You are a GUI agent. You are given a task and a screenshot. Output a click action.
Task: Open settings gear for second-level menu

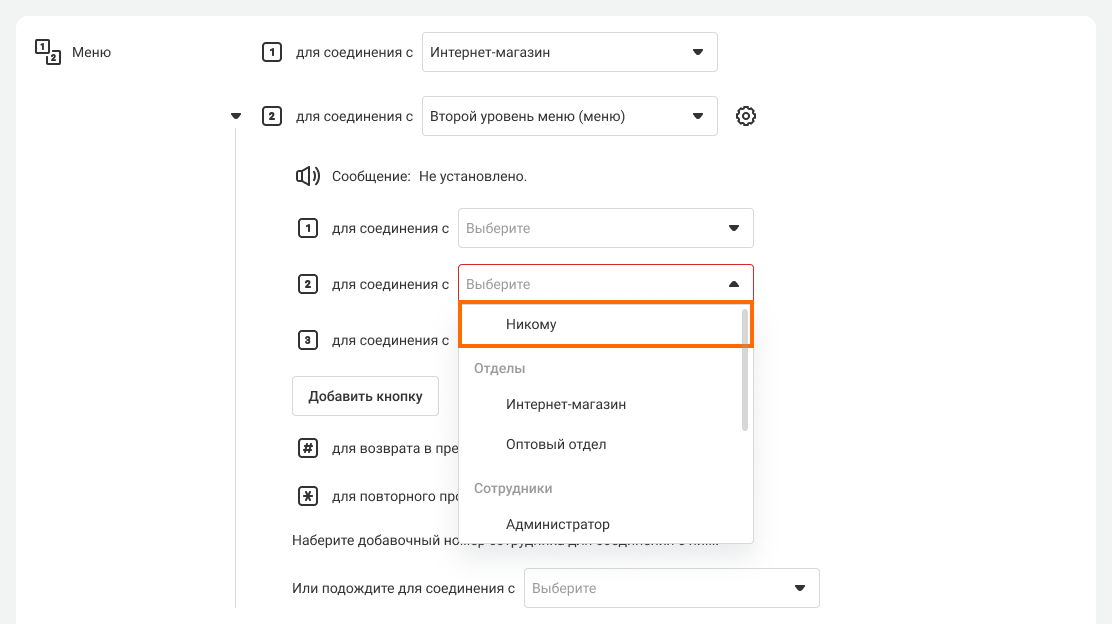click(x=745, y=116)
